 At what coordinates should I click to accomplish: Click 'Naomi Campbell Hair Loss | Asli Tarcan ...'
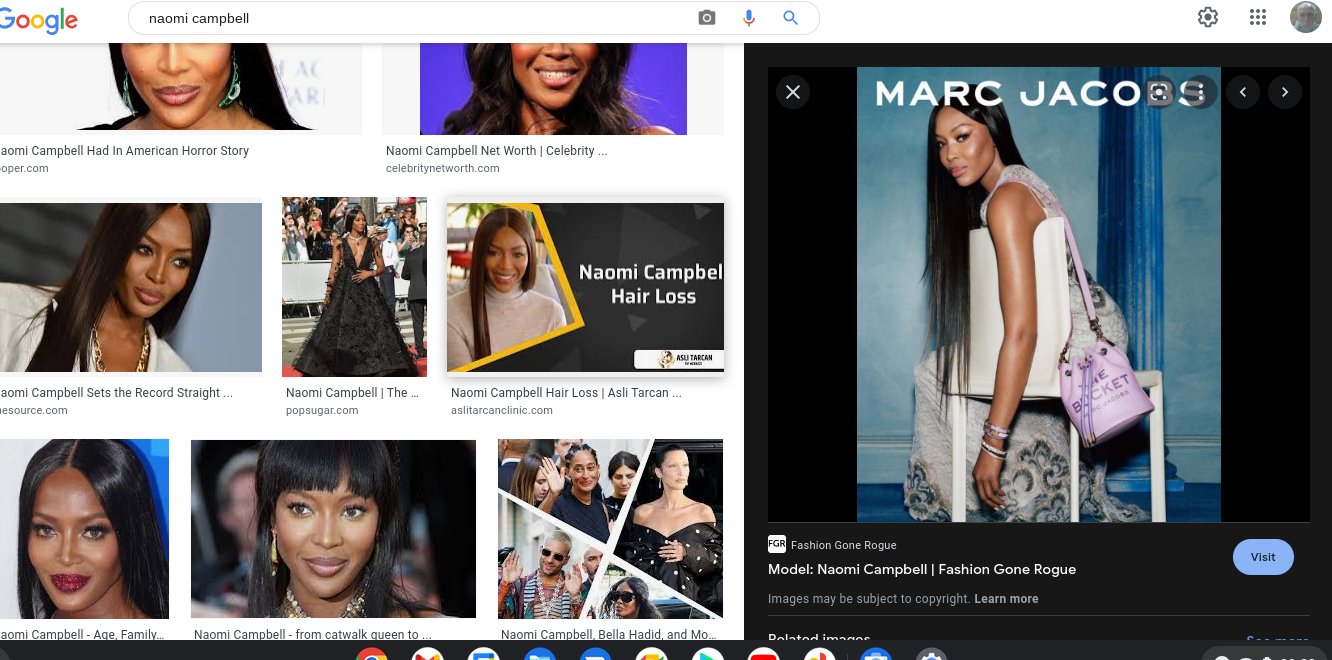click(566, 393)
